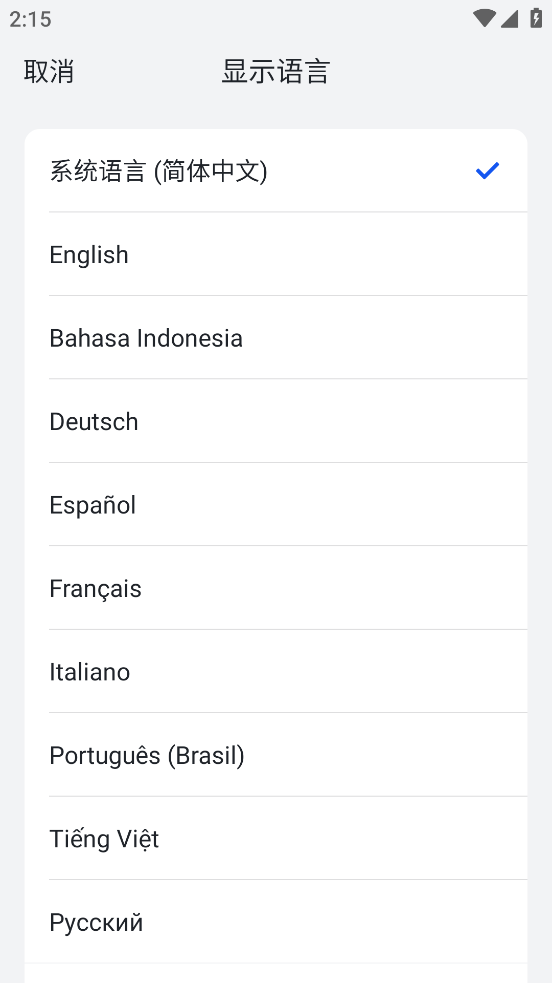This screenshot has height=983, width=552.
Task: Select Italiano language option
Action: tap(276, 671)
